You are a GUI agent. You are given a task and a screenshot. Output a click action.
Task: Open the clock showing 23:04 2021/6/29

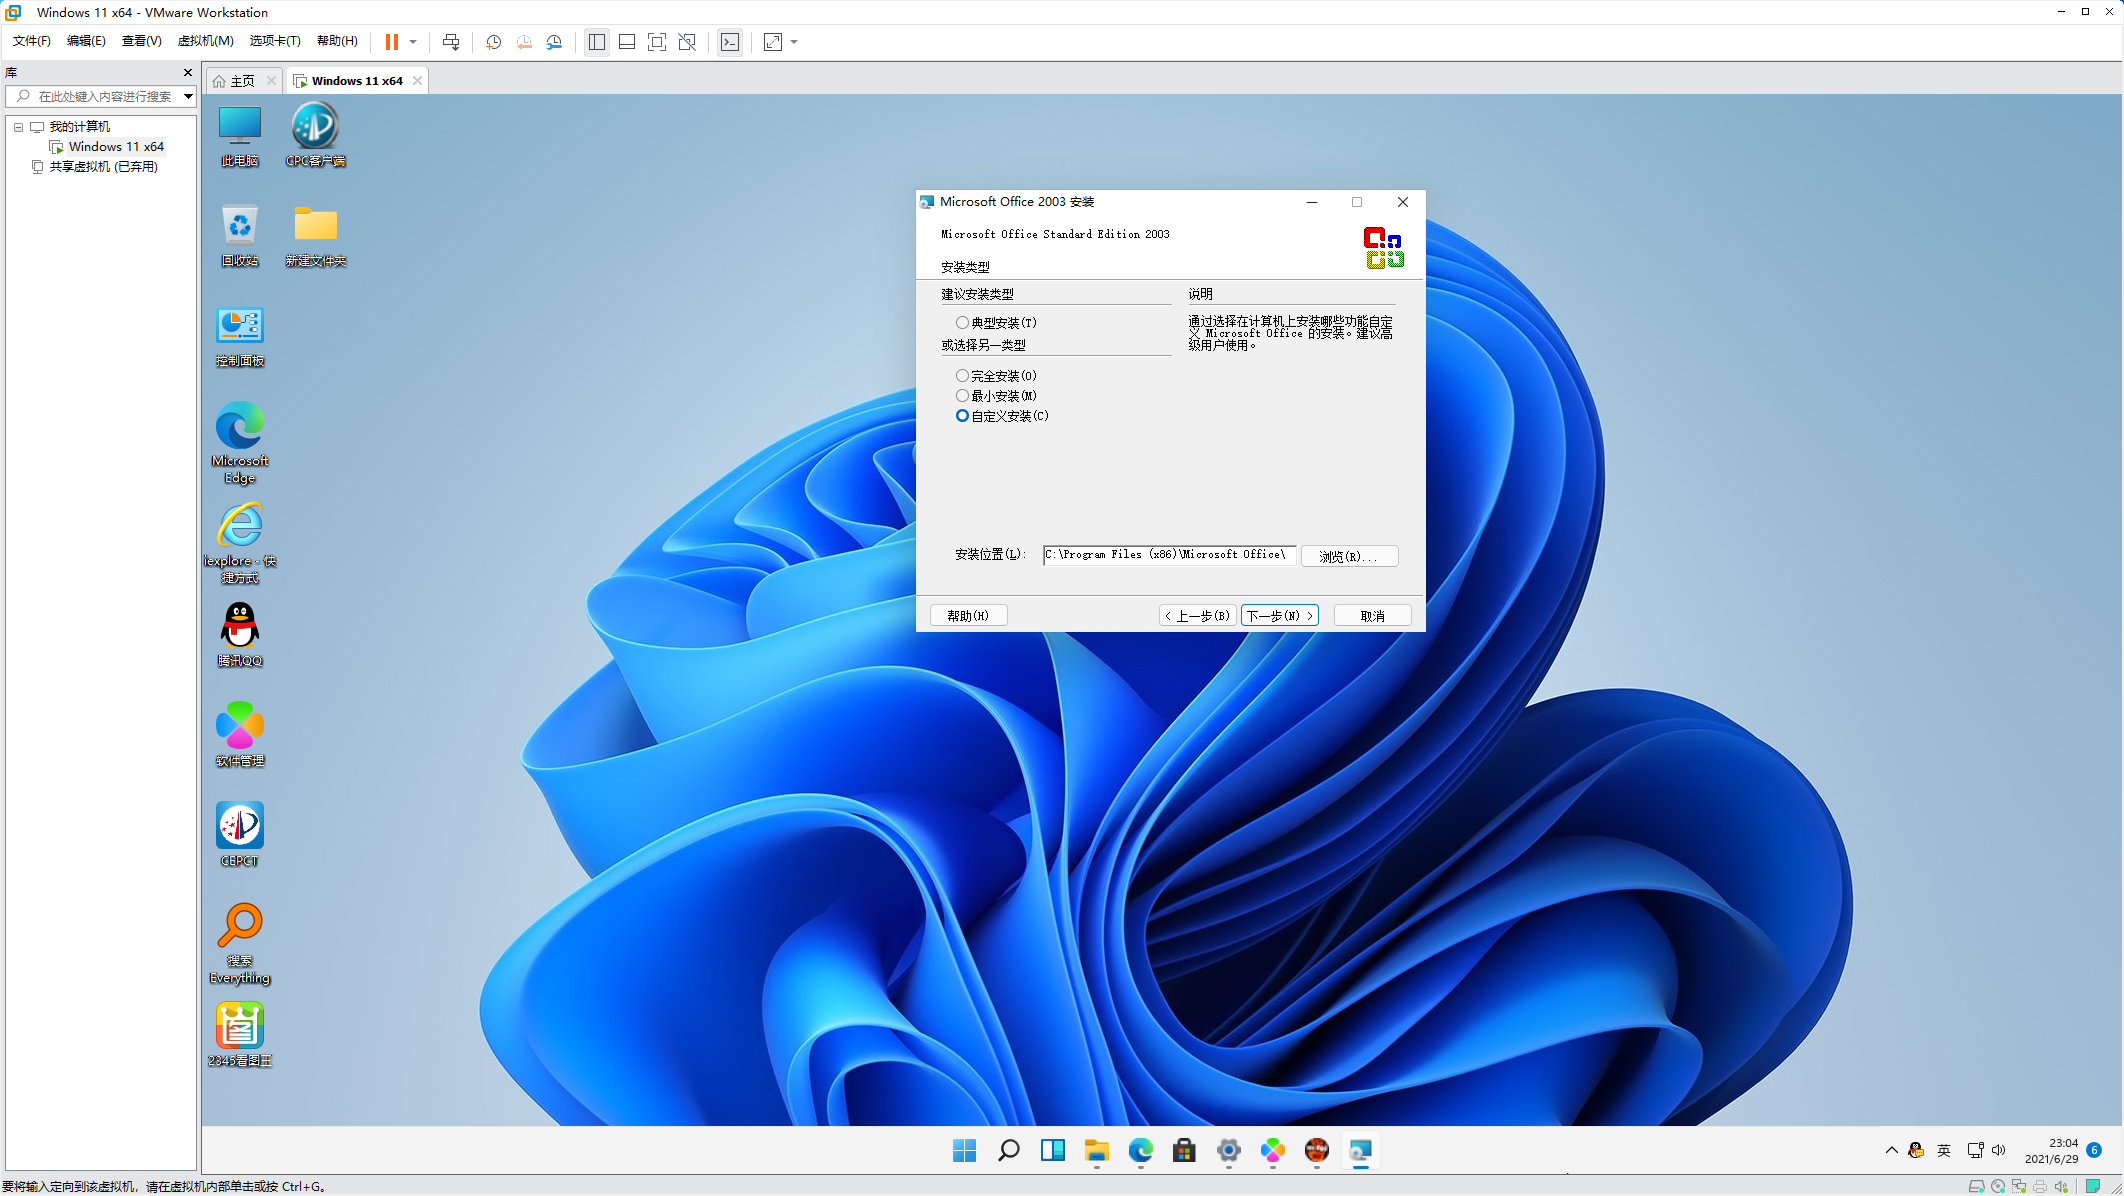coord(2052,1151)
